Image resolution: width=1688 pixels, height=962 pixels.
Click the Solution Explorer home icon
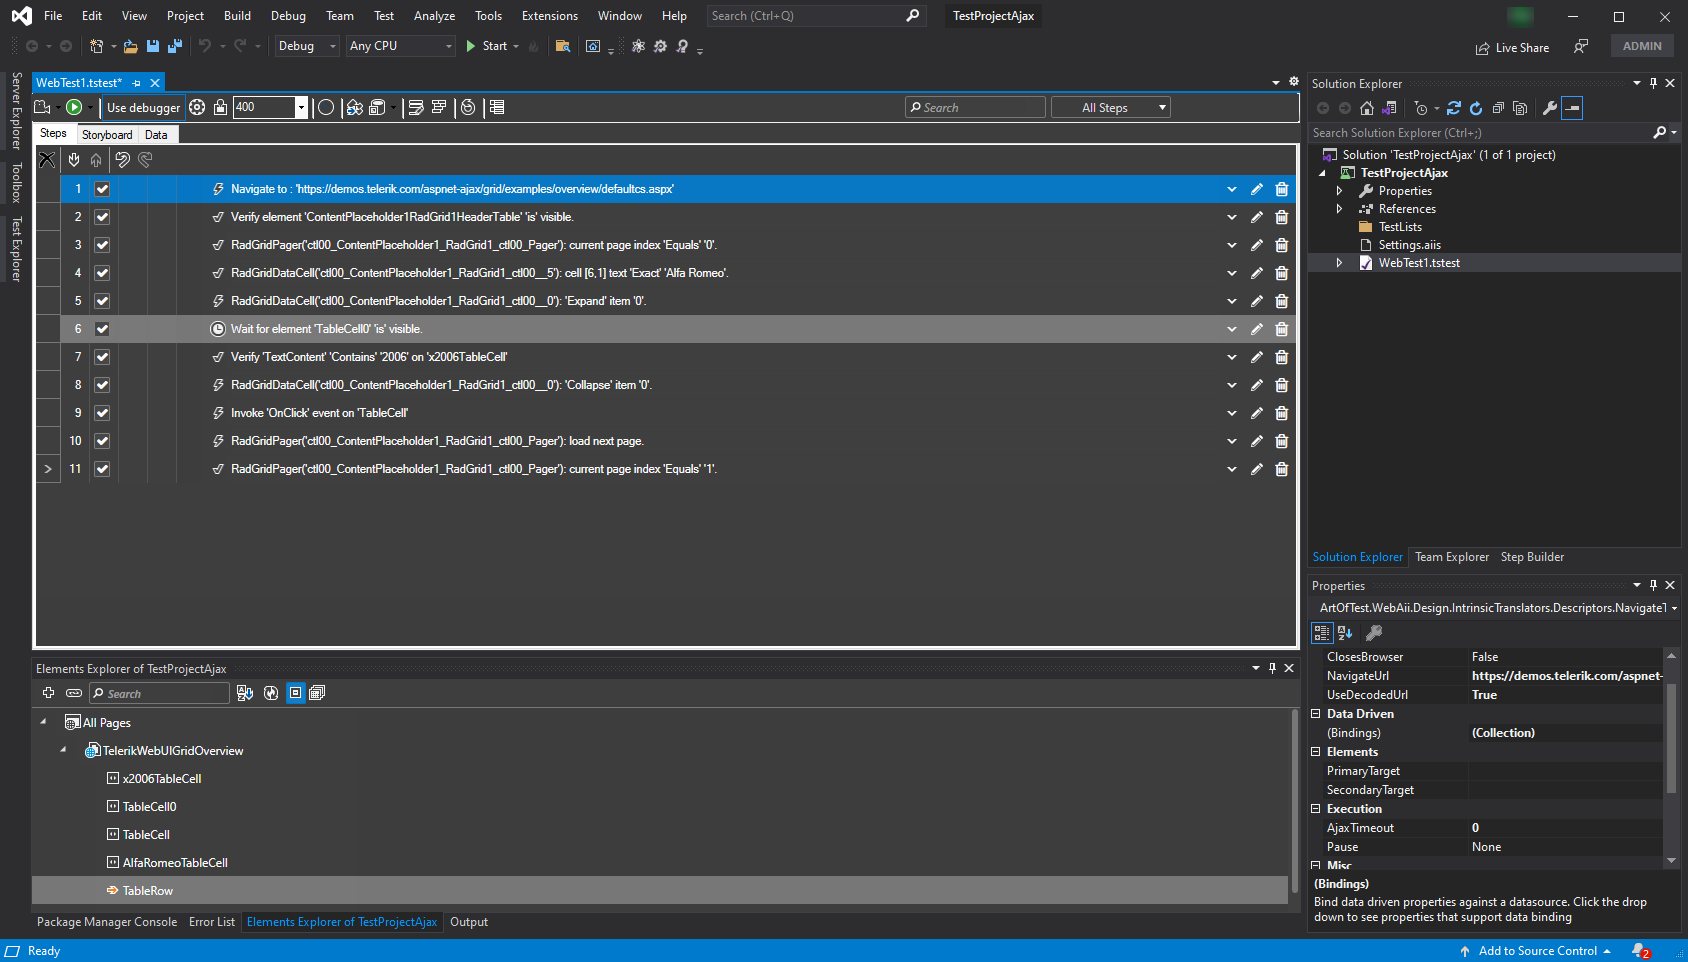click(1366, 108)
